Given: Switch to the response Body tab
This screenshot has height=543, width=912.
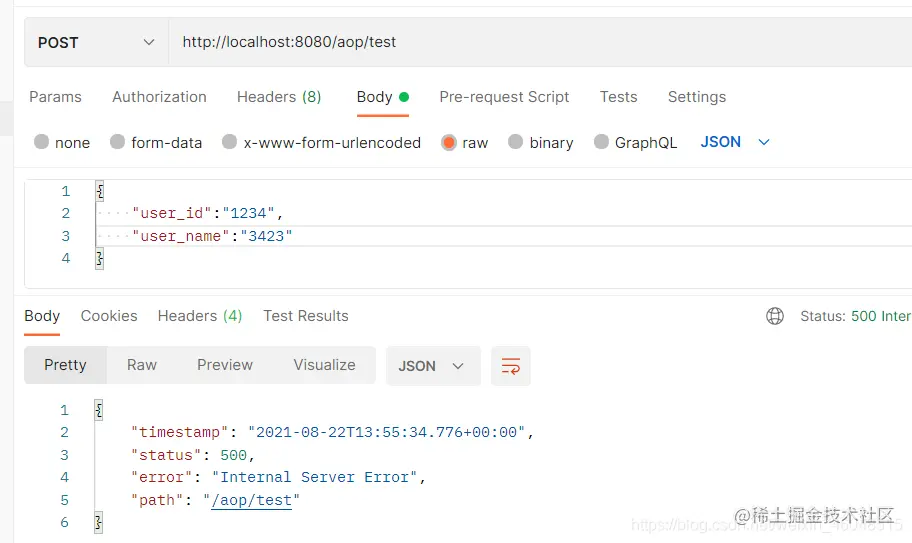Looking at the screenshot, I should (x=42, y=316).
